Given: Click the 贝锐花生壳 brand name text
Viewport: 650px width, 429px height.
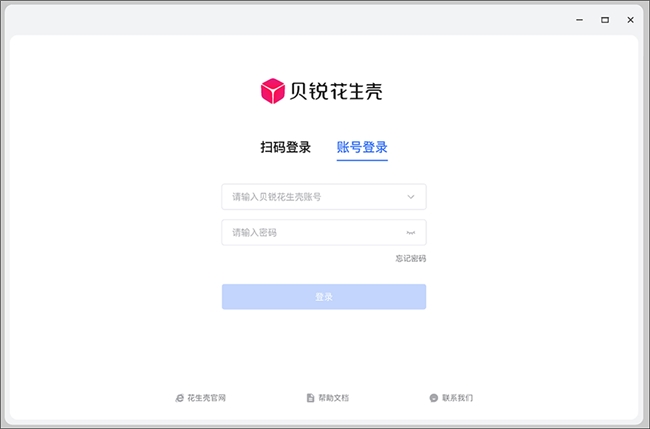Looking at the screenshot, I should pos(336,92).
